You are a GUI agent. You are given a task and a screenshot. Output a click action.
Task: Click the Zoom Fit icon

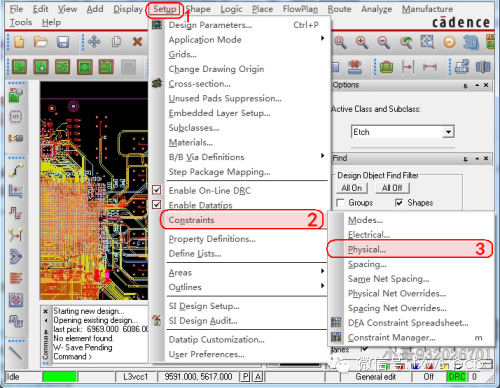tap(427, 42)
